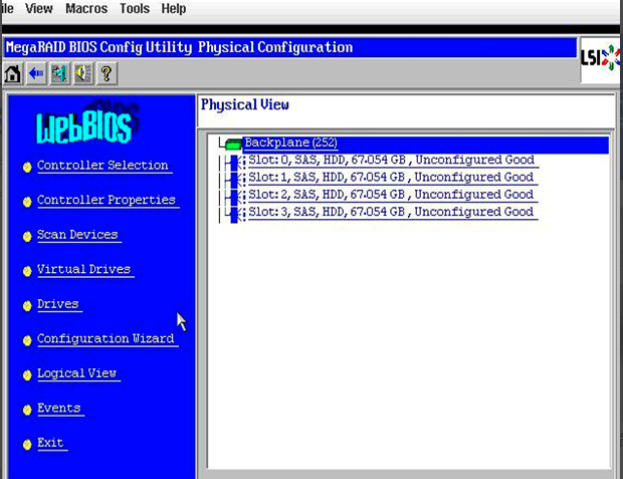This screenshot has height=479, width=623.
Task: Click the blue drive icon for Slot 3
Action: coord(234,214)
